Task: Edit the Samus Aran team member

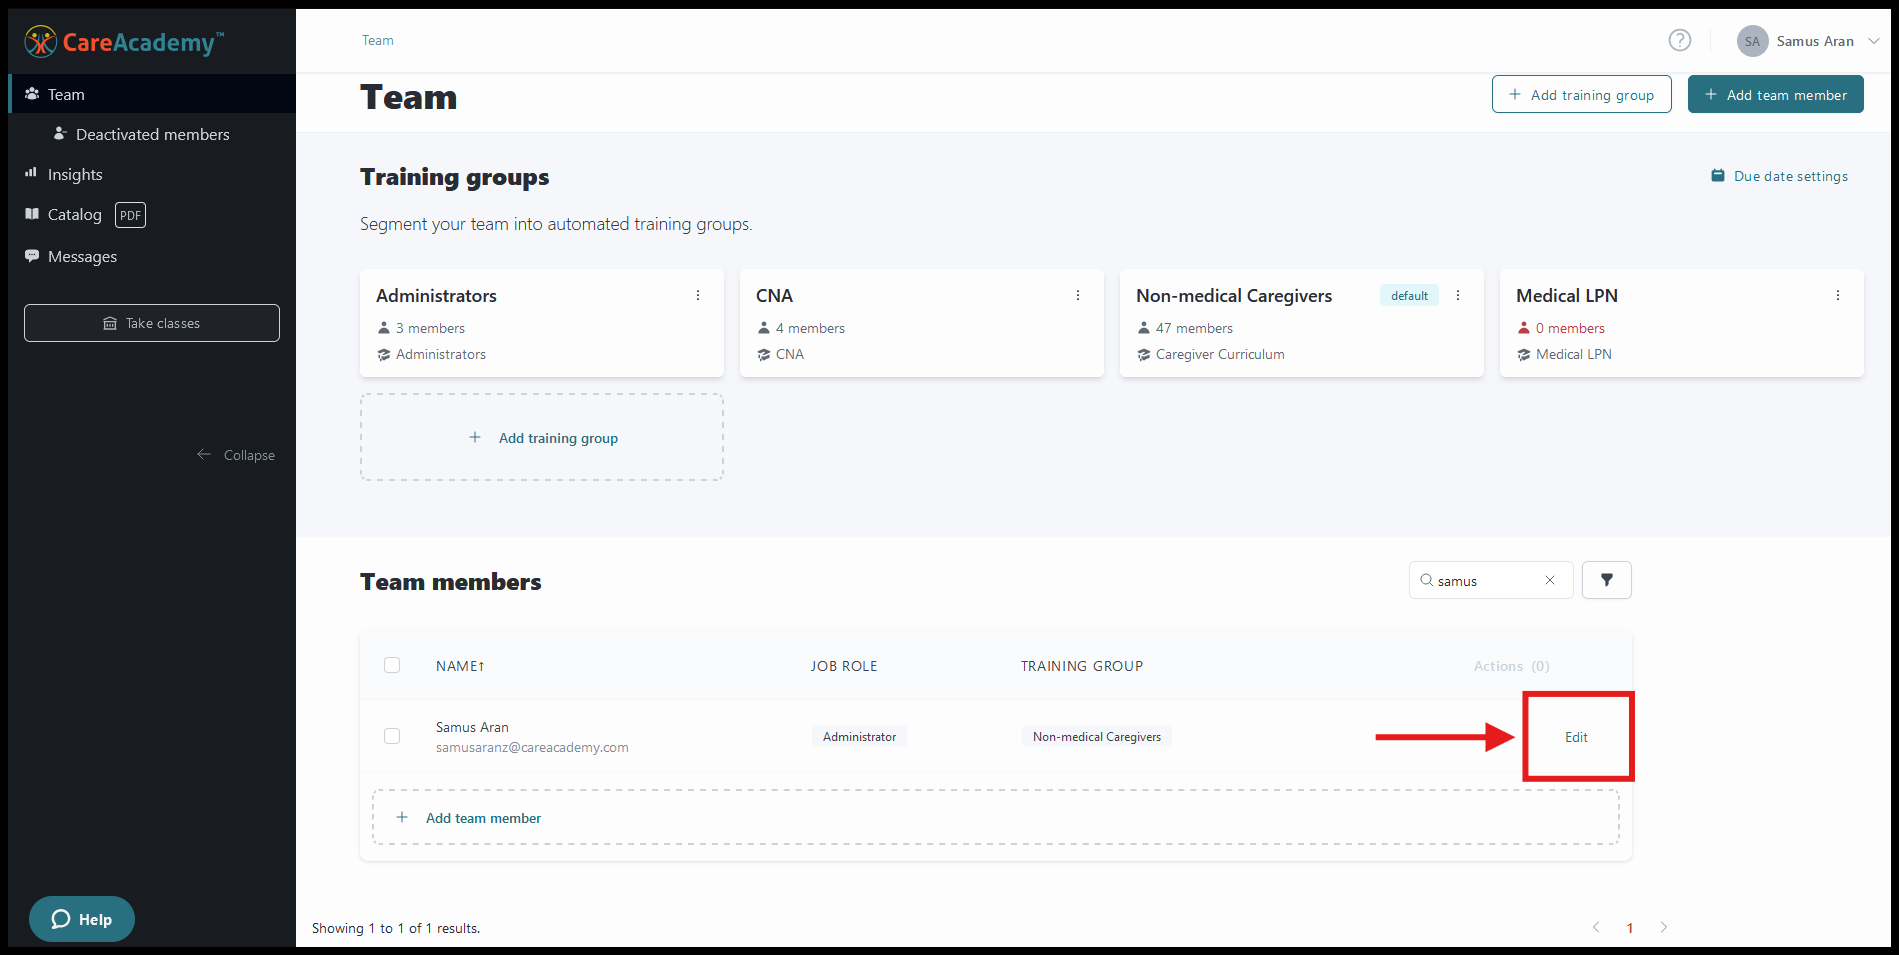Action: [x=1576, y=737]
